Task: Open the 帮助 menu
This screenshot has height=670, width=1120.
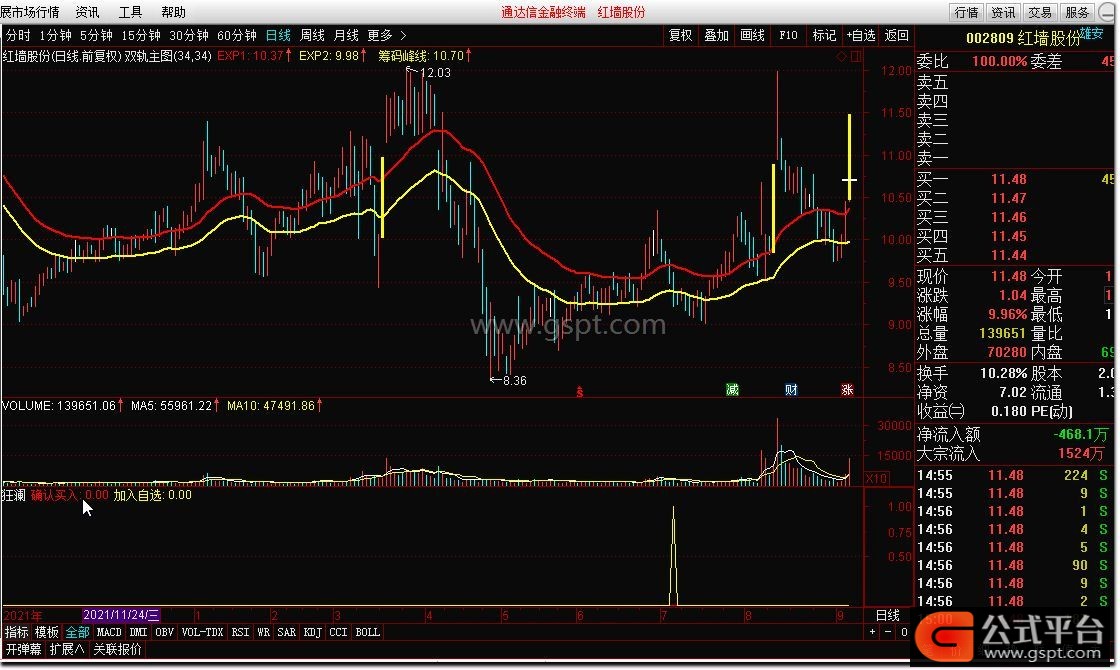Action: point(174,12)
